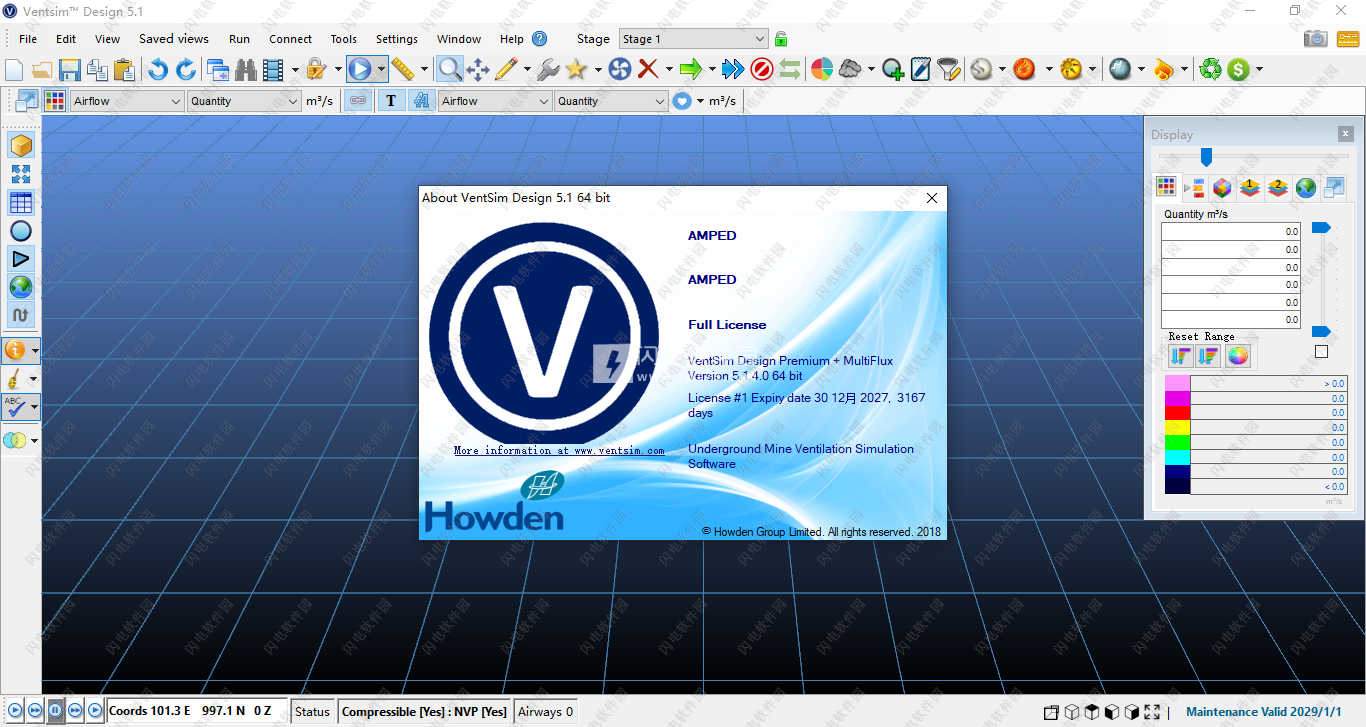Tick the checkbox below Display range slider
Screen dimensions: 1366x727
pyautogui.click(x=1322, y=352)
